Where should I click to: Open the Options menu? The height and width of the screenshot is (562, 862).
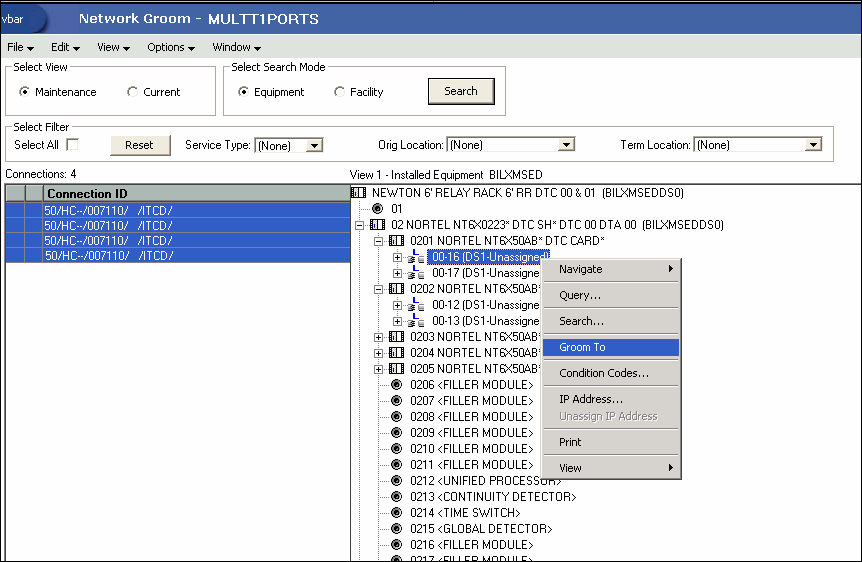pos(171,47)
